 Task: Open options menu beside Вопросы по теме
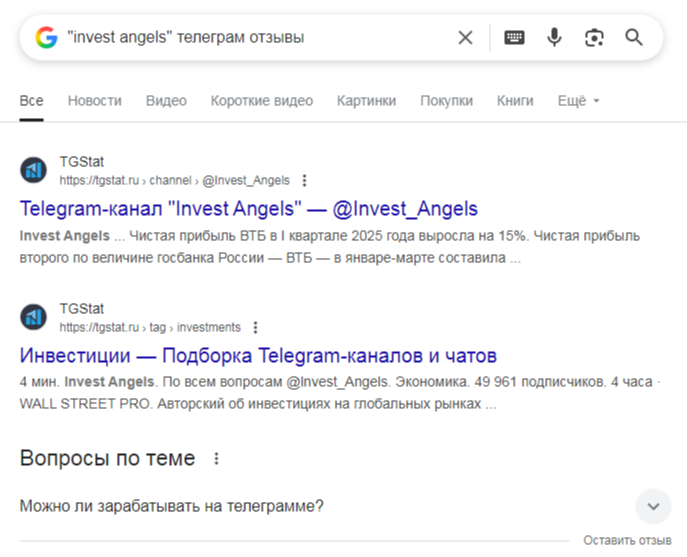coord(216,459)
